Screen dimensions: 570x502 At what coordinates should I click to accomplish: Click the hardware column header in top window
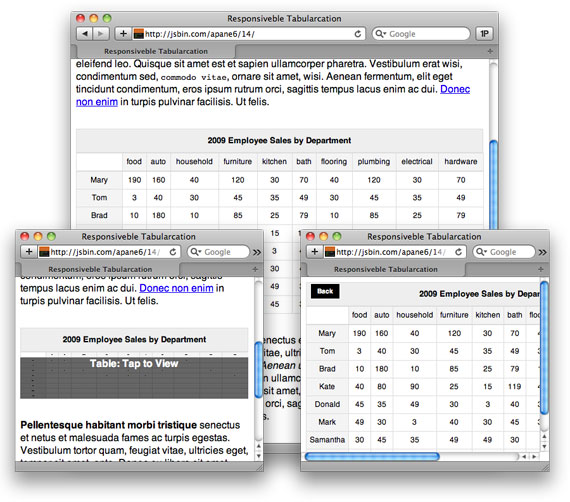pyautogui.click(x=461, y=161)
